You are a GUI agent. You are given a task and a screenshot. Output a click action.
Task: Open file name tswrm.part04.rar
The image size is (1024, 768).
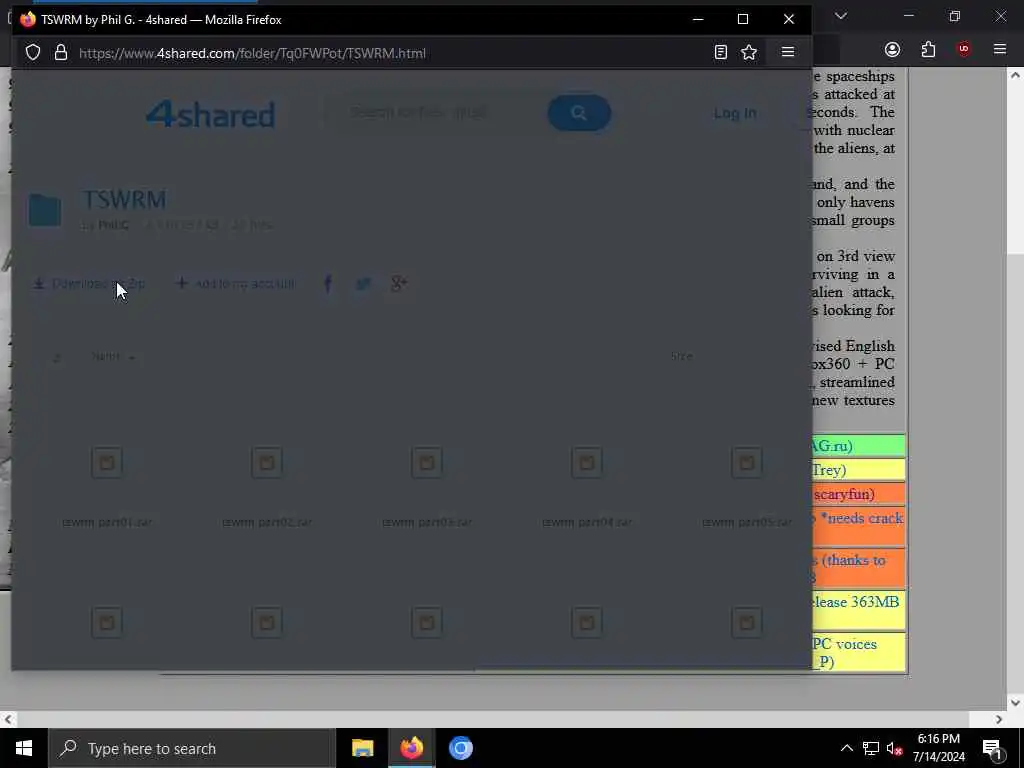coord(587,522)
